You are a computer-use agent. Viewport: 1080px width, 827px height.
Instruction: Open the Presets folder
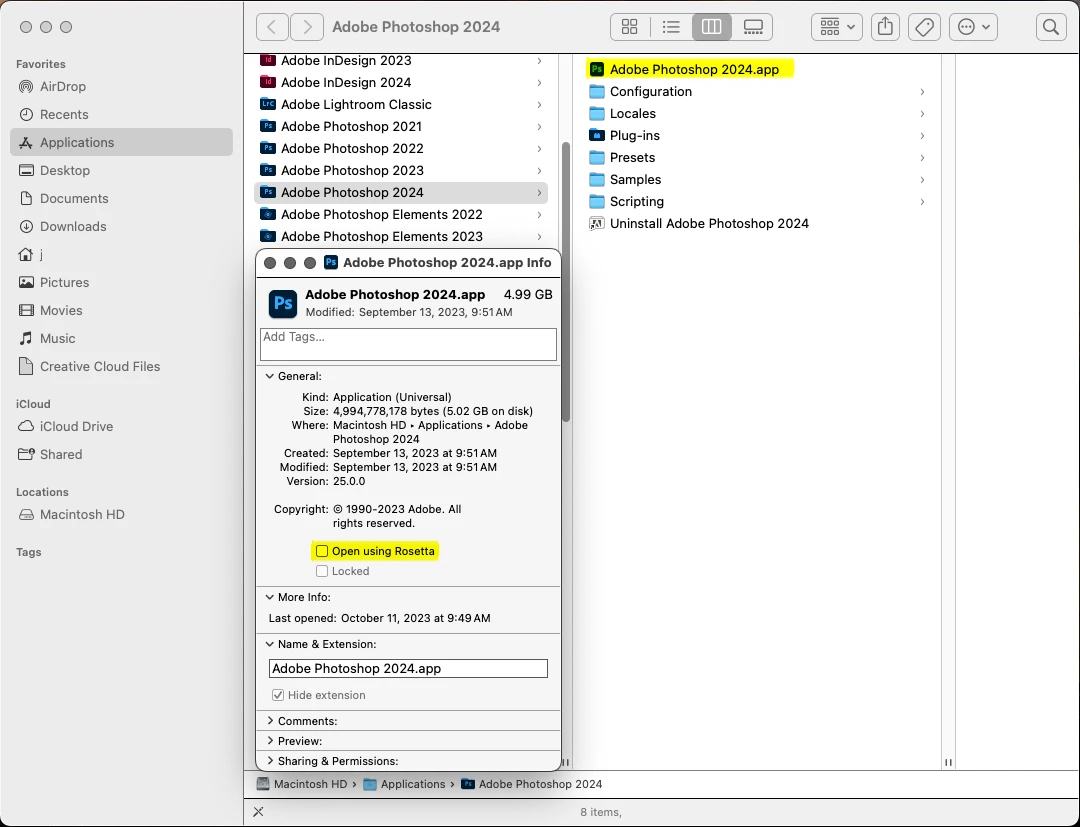[757, 158]
